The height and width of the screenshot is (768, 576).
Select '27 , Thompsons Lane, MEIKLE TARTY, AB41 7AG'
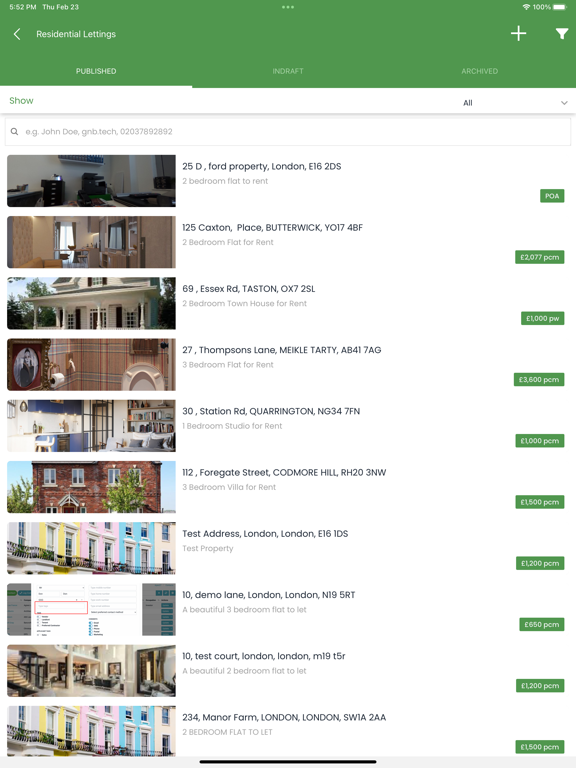[282, 350]
